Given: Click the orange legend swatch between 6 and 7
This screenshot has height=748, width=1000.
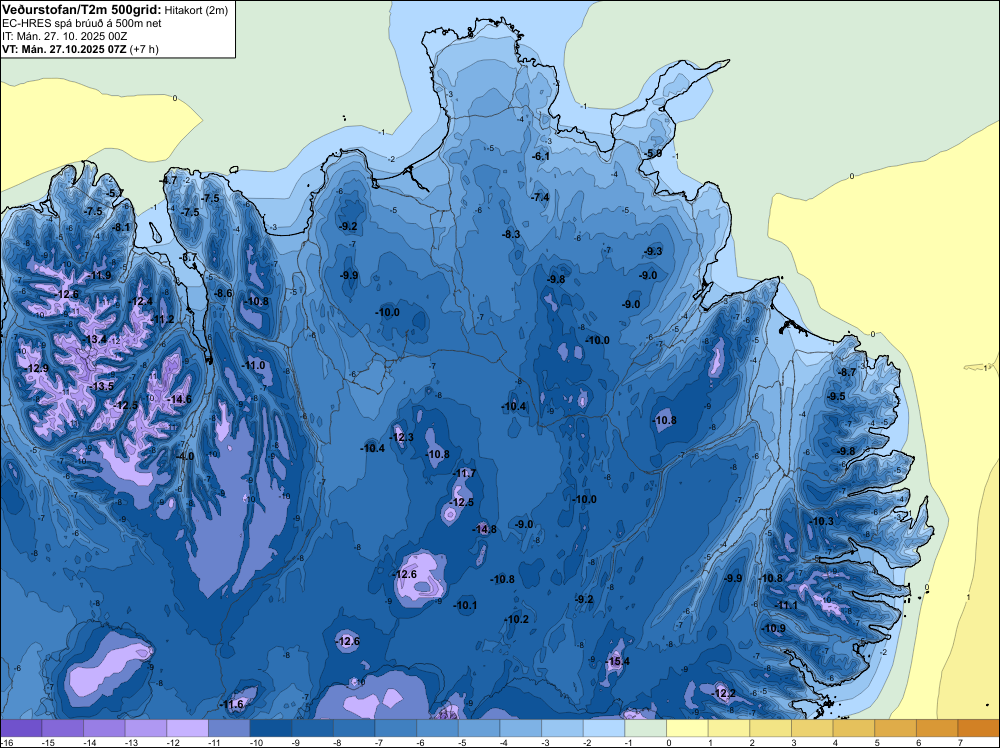Looking at the screenshot, I should point(937,728).
